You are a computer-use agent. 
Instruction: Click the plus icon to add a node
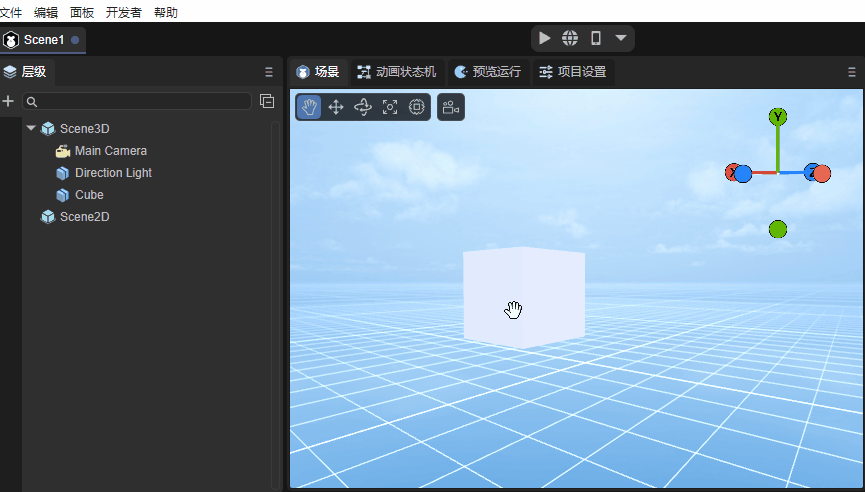(x=9, y=101)
